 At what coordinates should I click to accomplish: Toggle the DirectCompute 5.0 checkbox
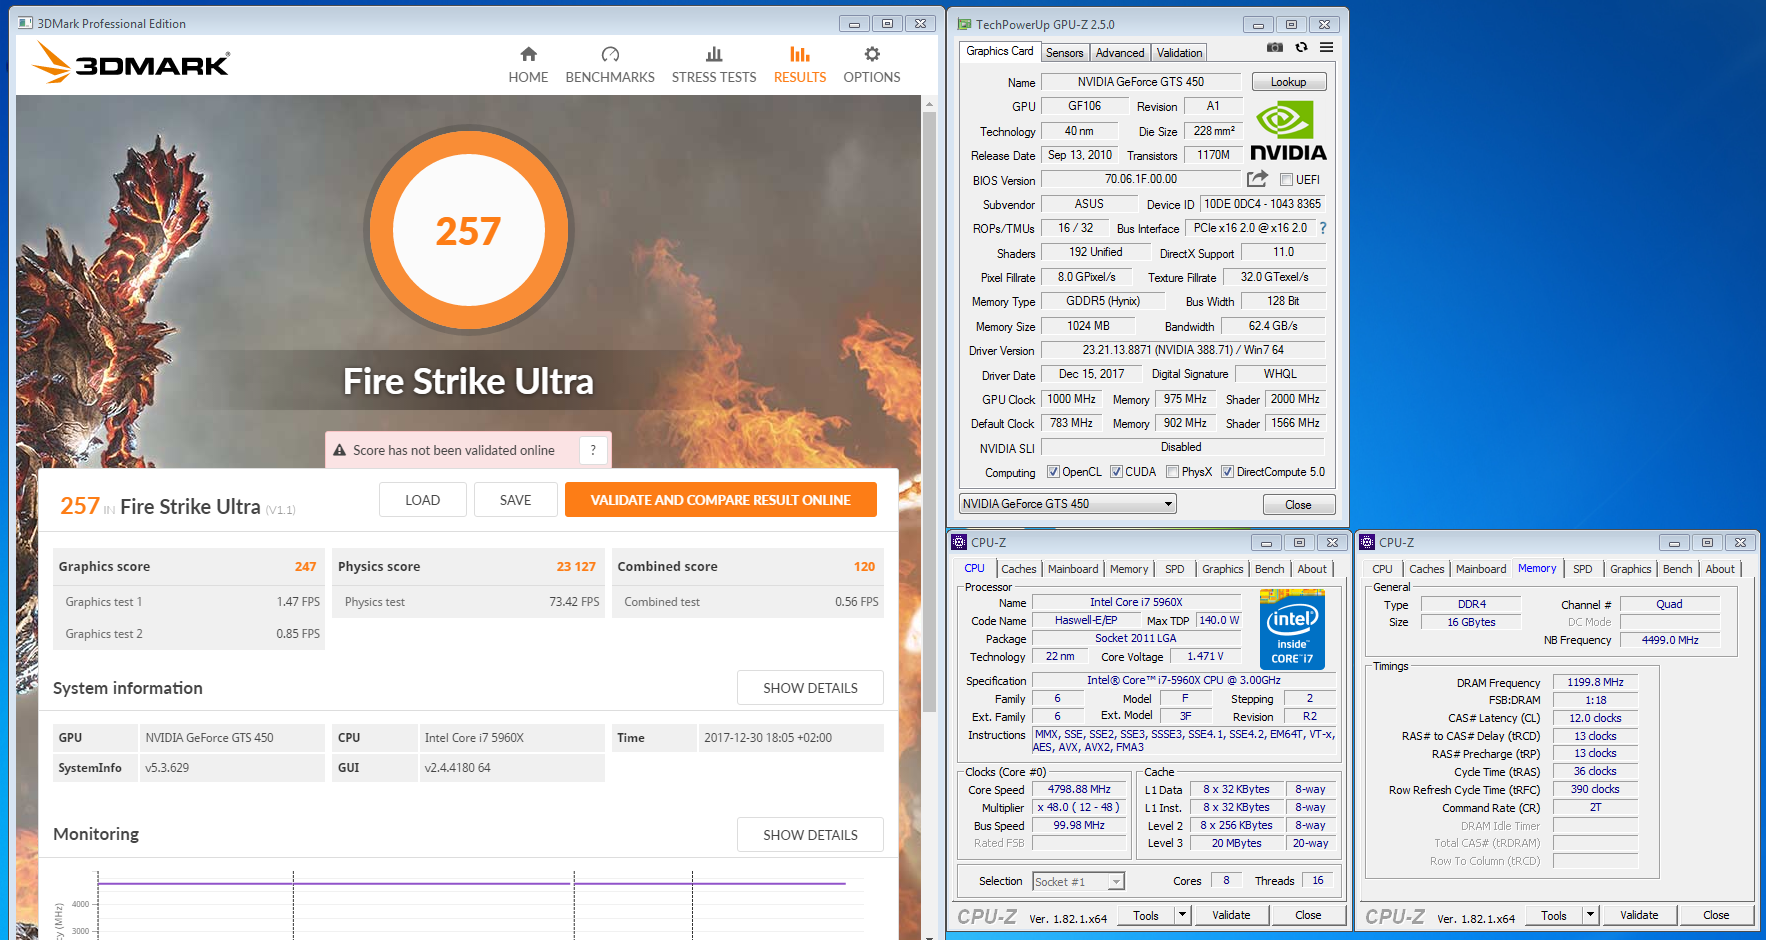tap(1227, 472)
